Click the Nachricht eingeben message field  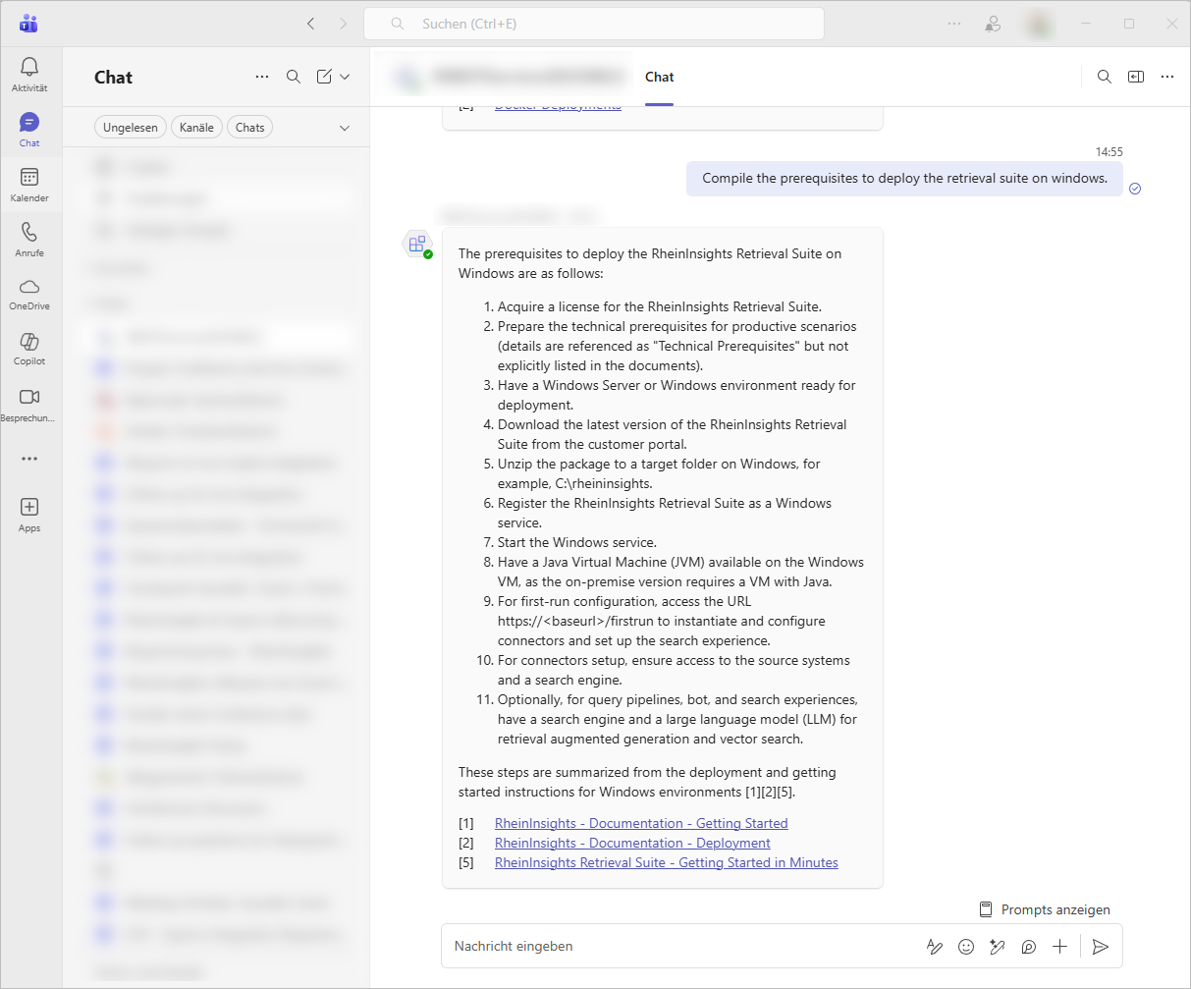click(x=680, y=946)
